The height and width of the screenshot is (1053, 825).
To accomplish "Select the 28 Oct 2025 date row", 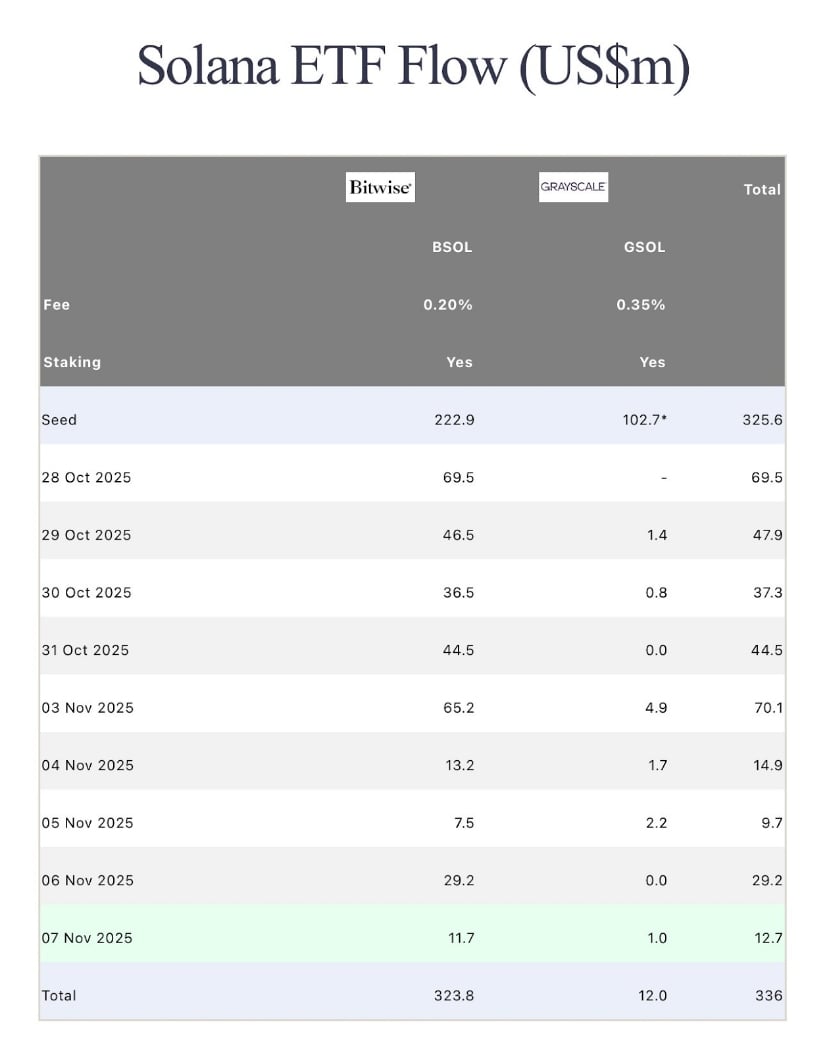I will [x=86, y=477].
